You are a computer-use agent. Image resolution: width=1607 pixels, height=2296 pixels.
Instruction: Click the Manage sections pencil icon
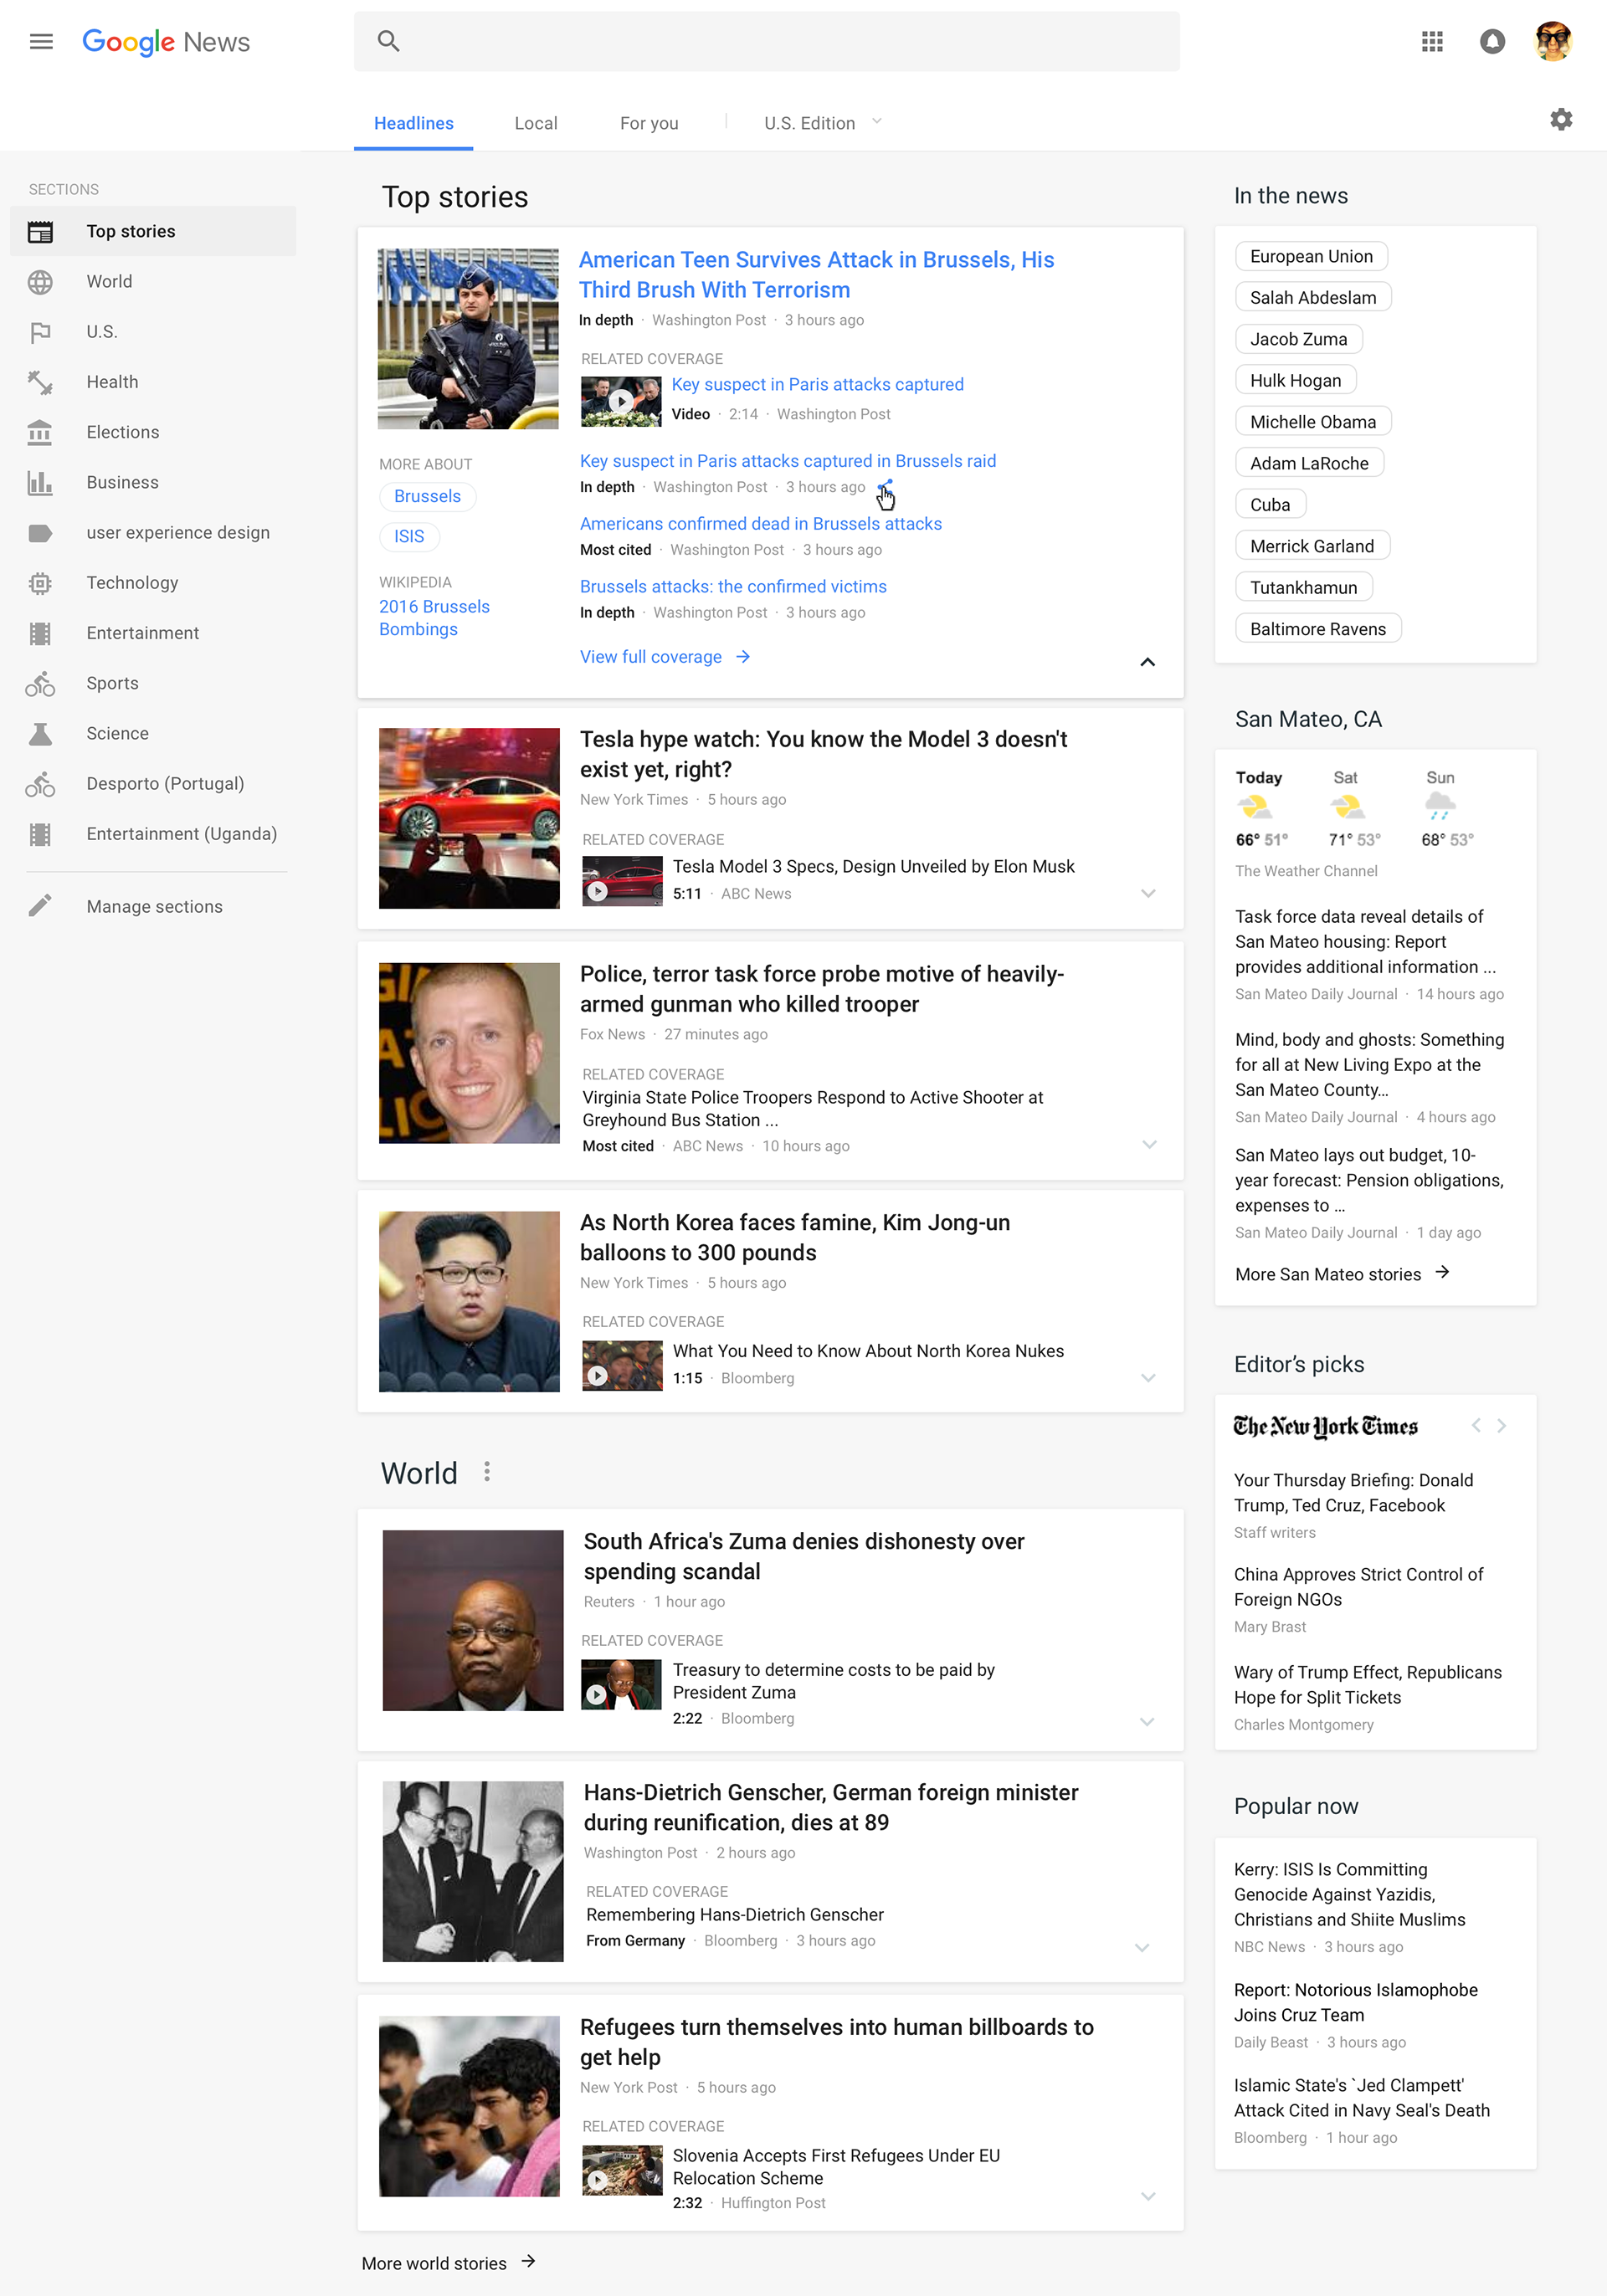[40, 906]
